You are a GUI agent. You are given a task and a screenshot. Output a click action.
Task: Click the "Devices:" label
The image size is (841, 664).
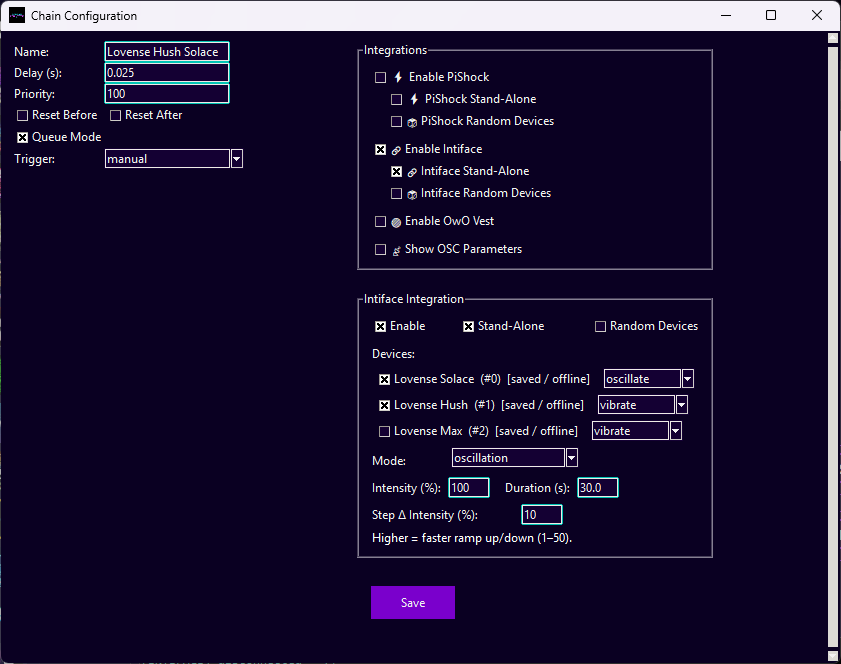(x=393, y=354)
